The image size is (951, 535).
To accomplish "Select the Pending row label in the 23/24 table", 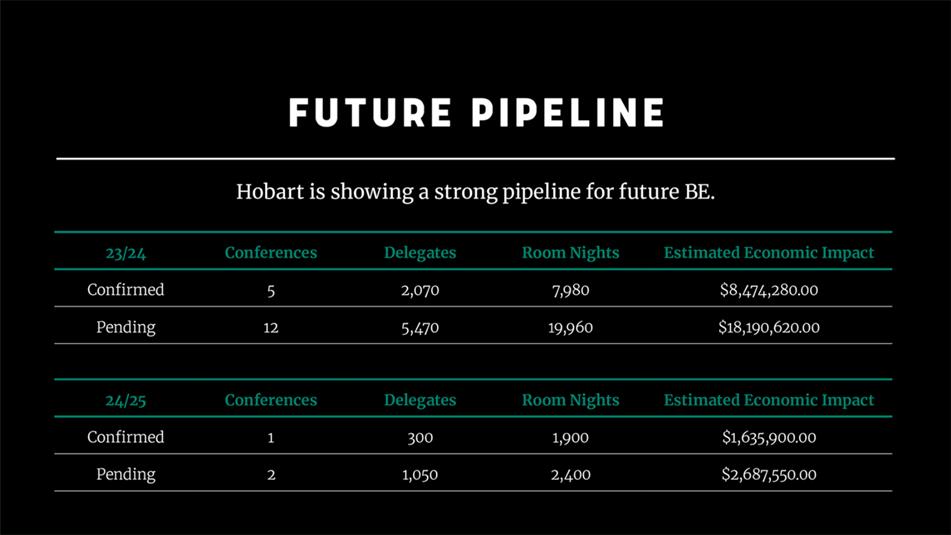I will point(126,328).
